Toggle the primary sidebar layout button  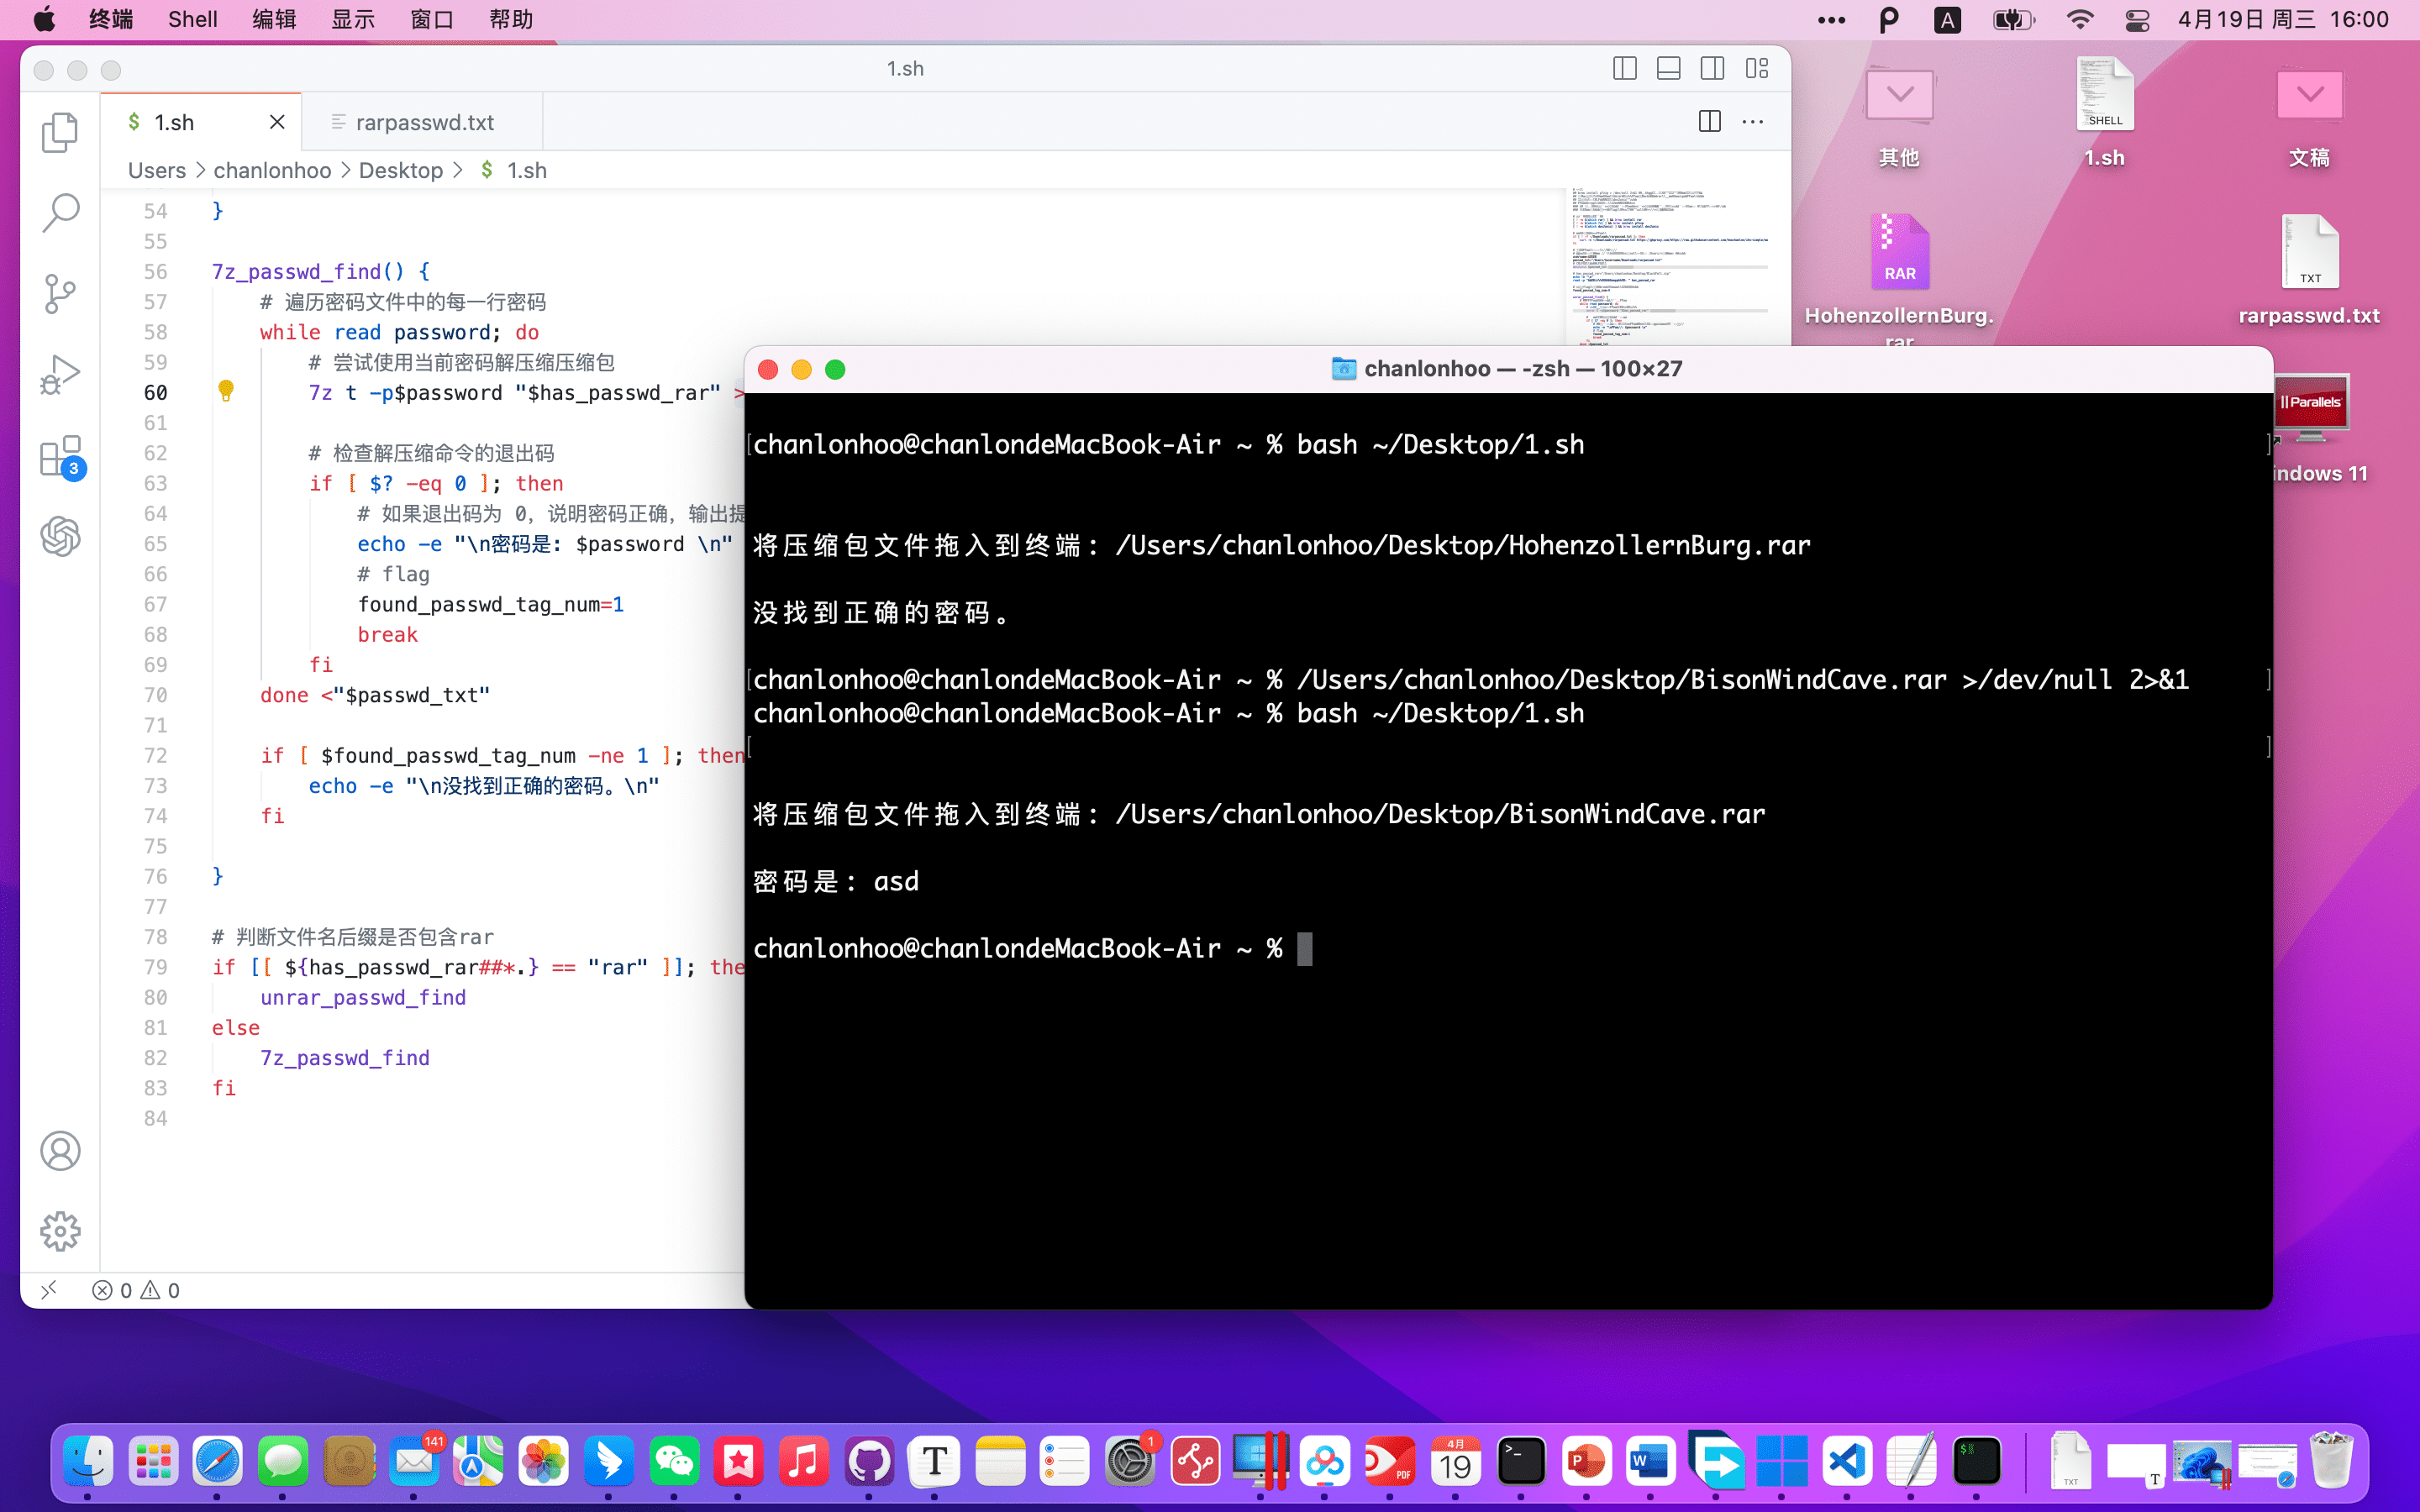(1625, 68)
